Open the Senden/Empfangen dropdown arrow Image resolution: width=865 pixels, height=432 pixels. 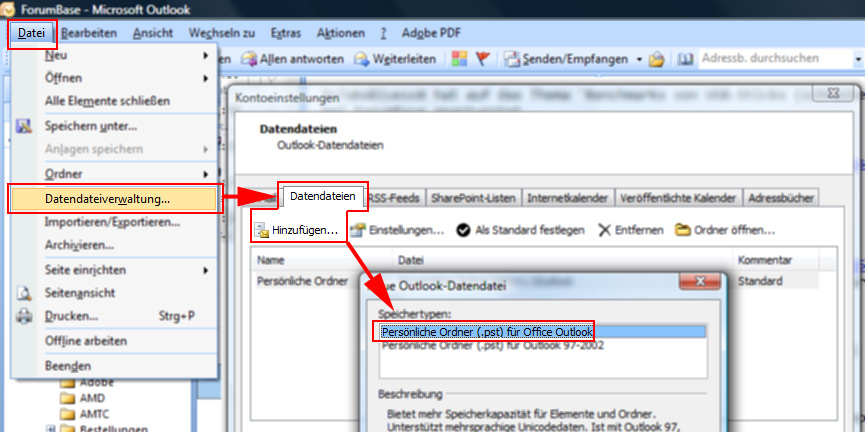(x=639, y=59)
